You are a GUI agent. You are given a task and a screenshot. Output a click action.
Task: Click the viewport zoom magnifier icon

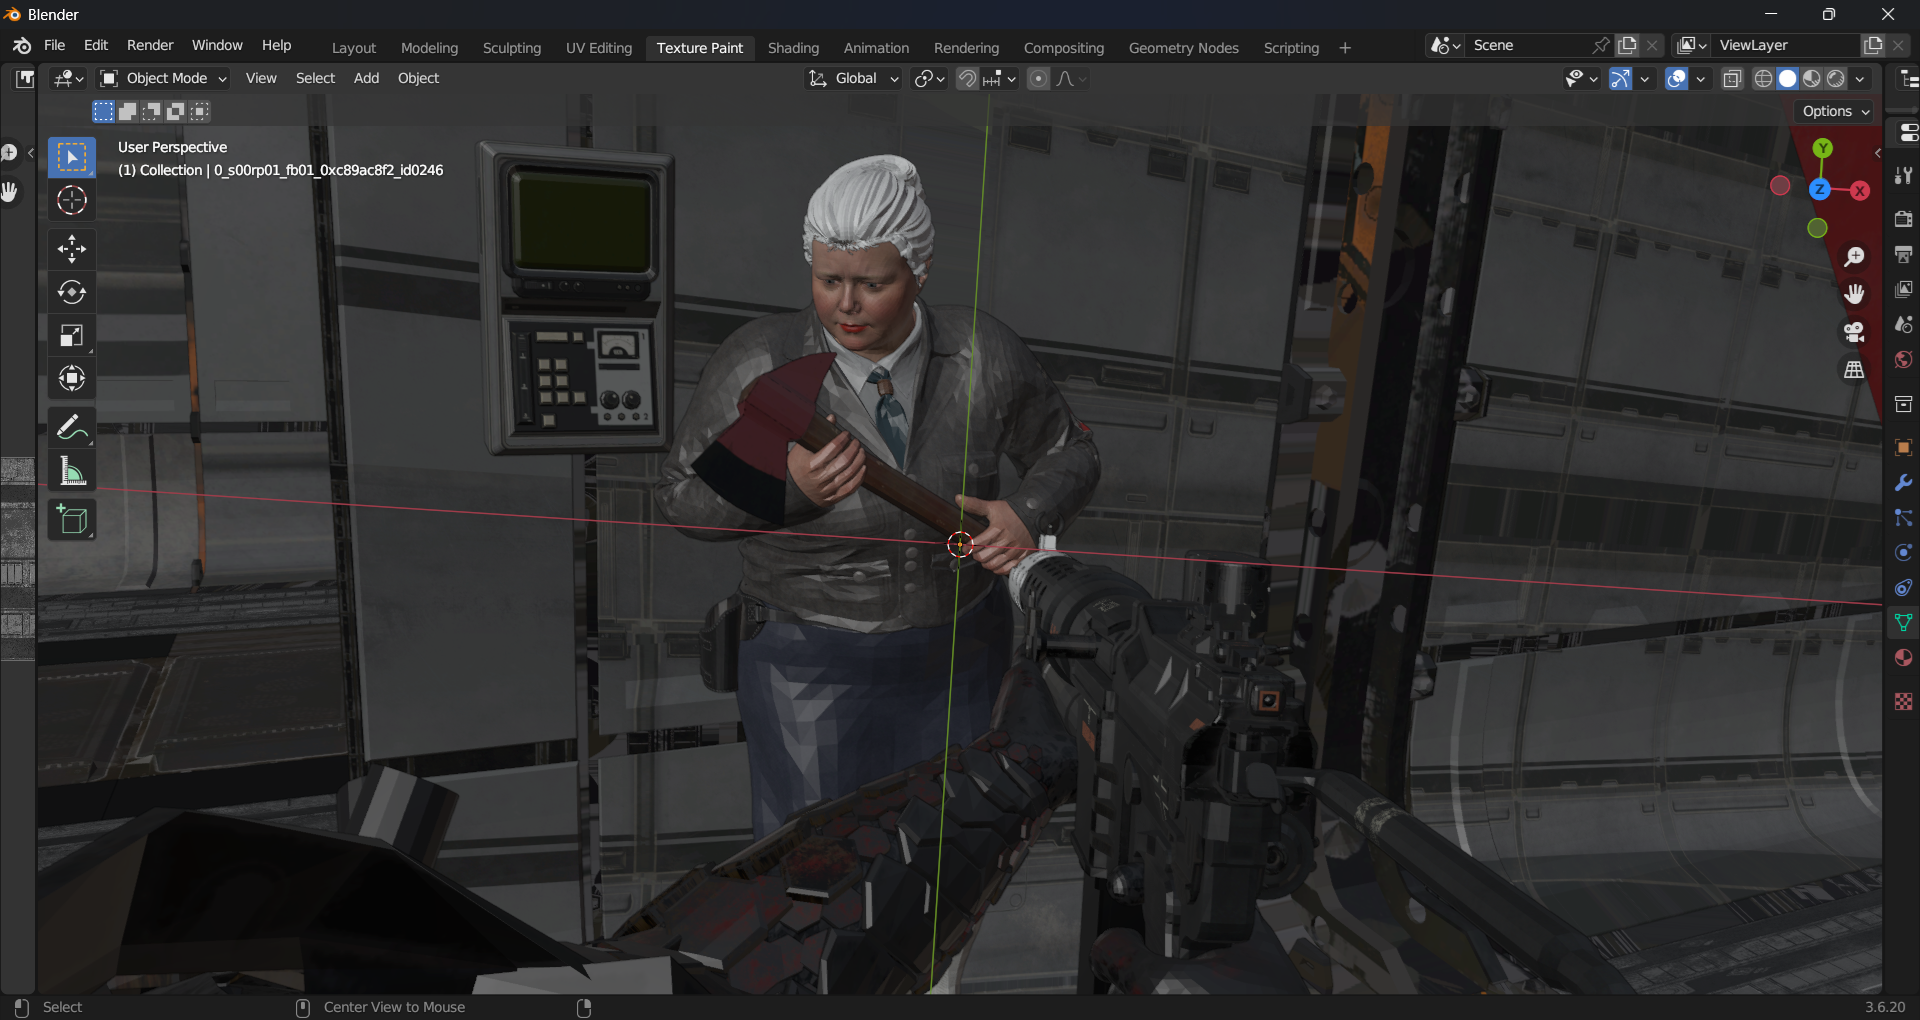pos(1854,257)
